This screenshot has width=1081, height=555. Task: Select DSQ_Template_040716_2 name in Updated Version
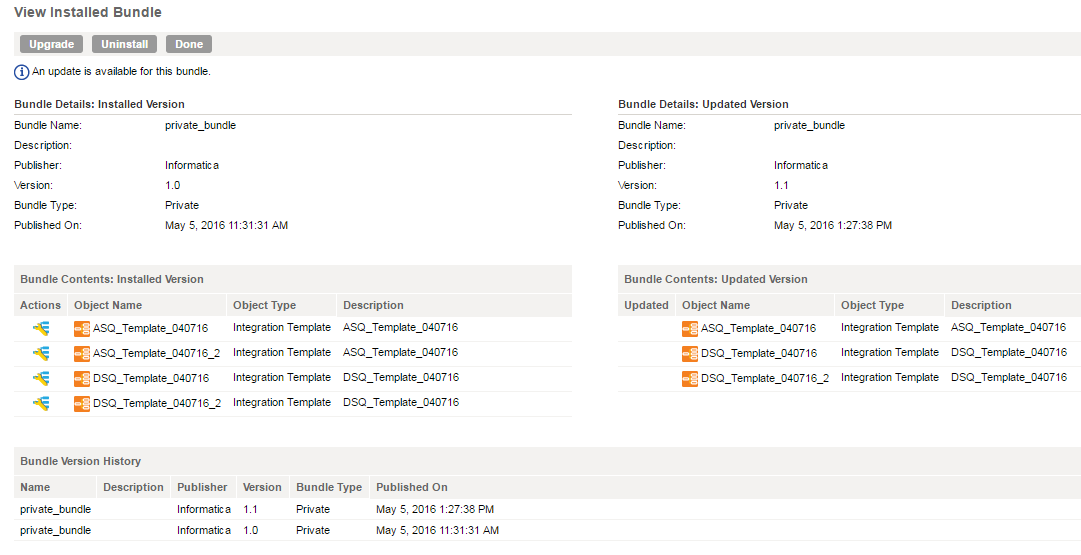[x=765, y=378]
